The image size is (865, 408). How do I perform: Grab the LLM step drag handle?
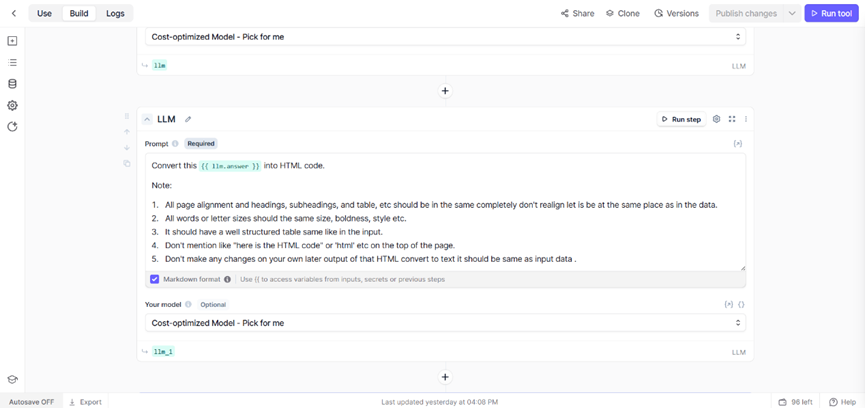click(x=126, y=116)
